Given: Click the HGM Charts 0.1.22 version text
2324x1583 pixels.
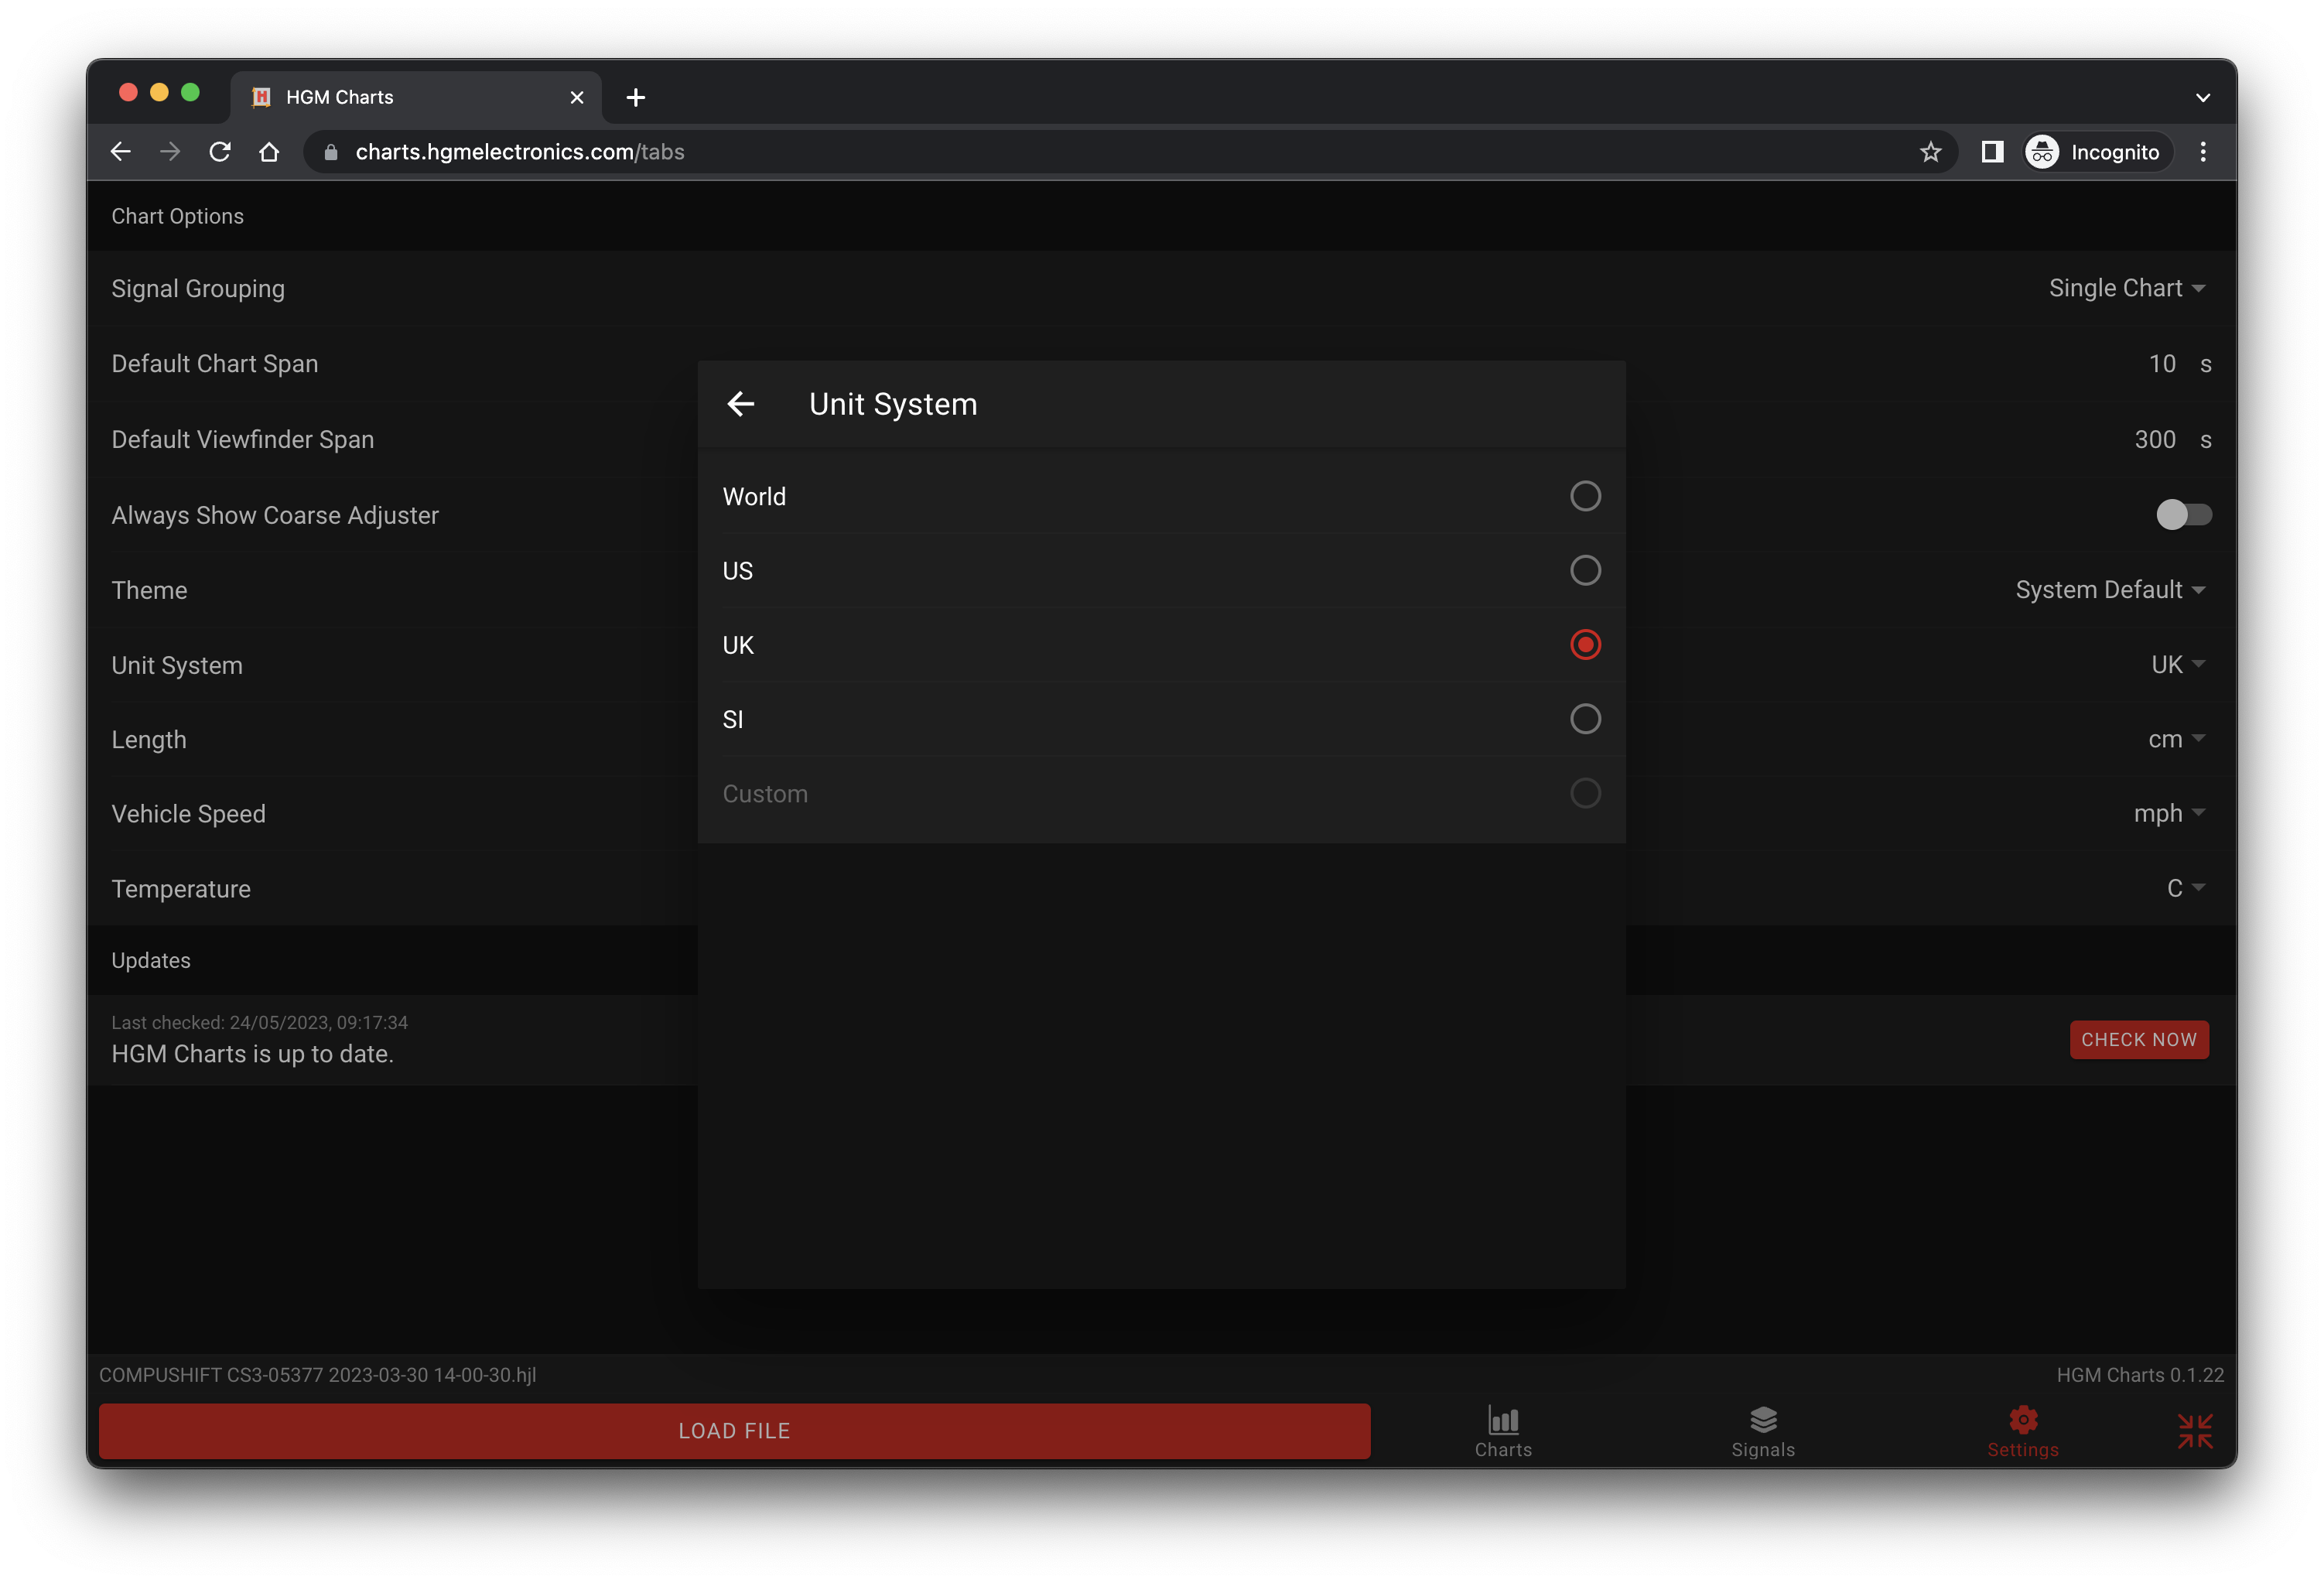Looking at the screenshot, I should [x=2140, y=1375].
